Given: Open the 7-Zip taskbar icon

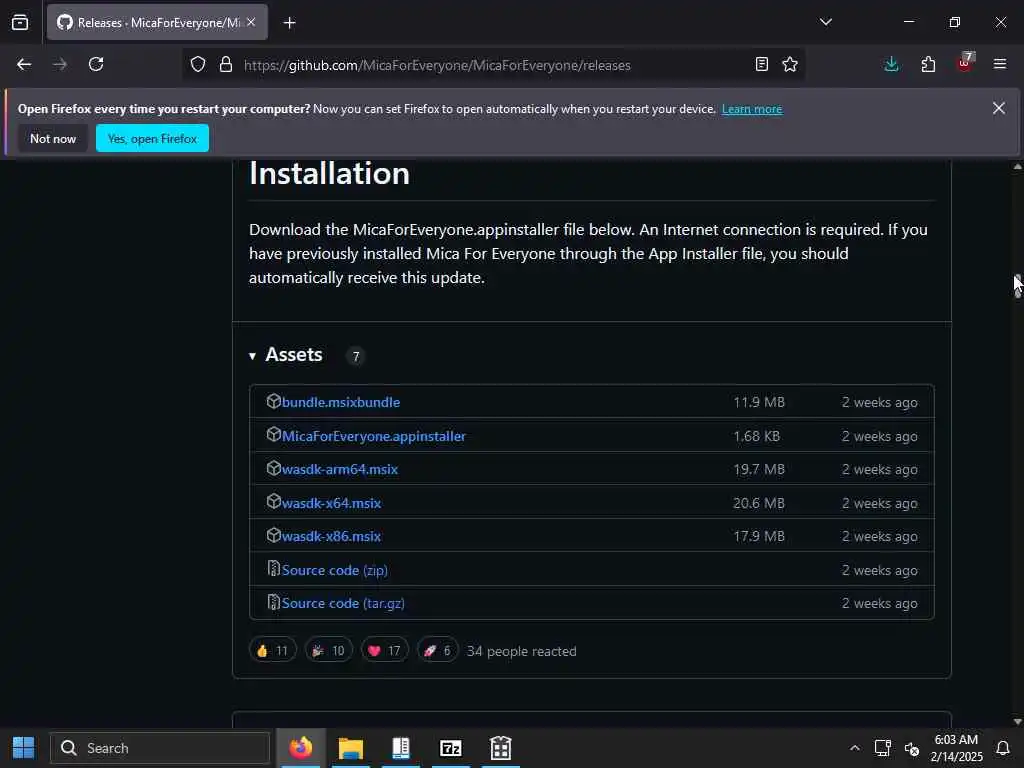Looking at the screenshot, I should click(451, 748).
